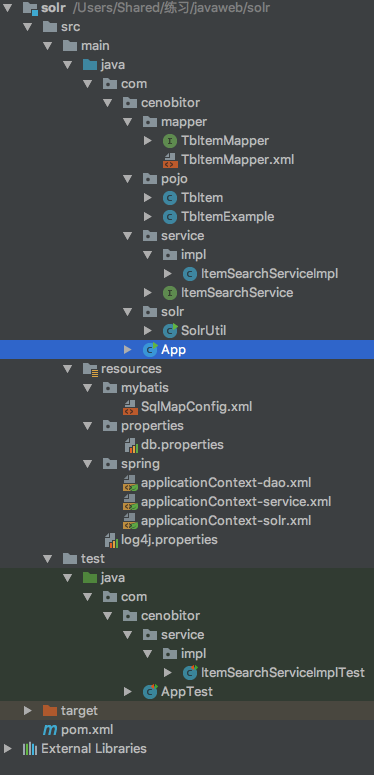This screenshot has height=775, width=374.
Task: Select the highlighted App class row
Action: click(x=187, y=349)
